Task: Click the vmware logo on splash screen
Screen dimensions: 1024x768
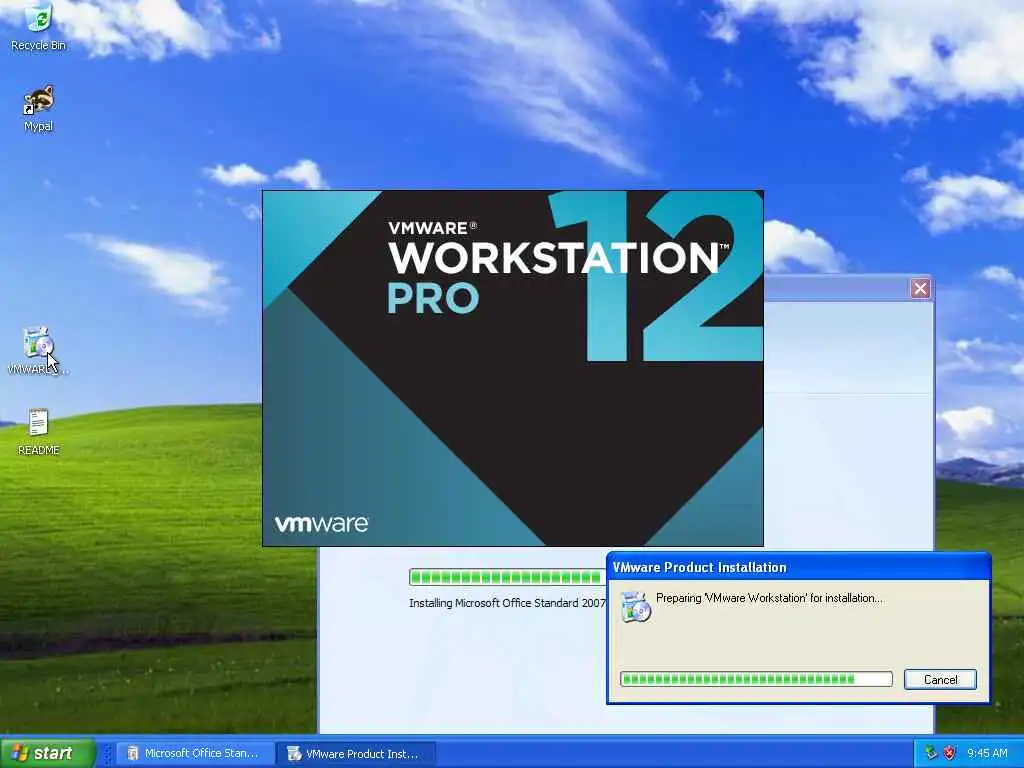Action: [321, 524]
